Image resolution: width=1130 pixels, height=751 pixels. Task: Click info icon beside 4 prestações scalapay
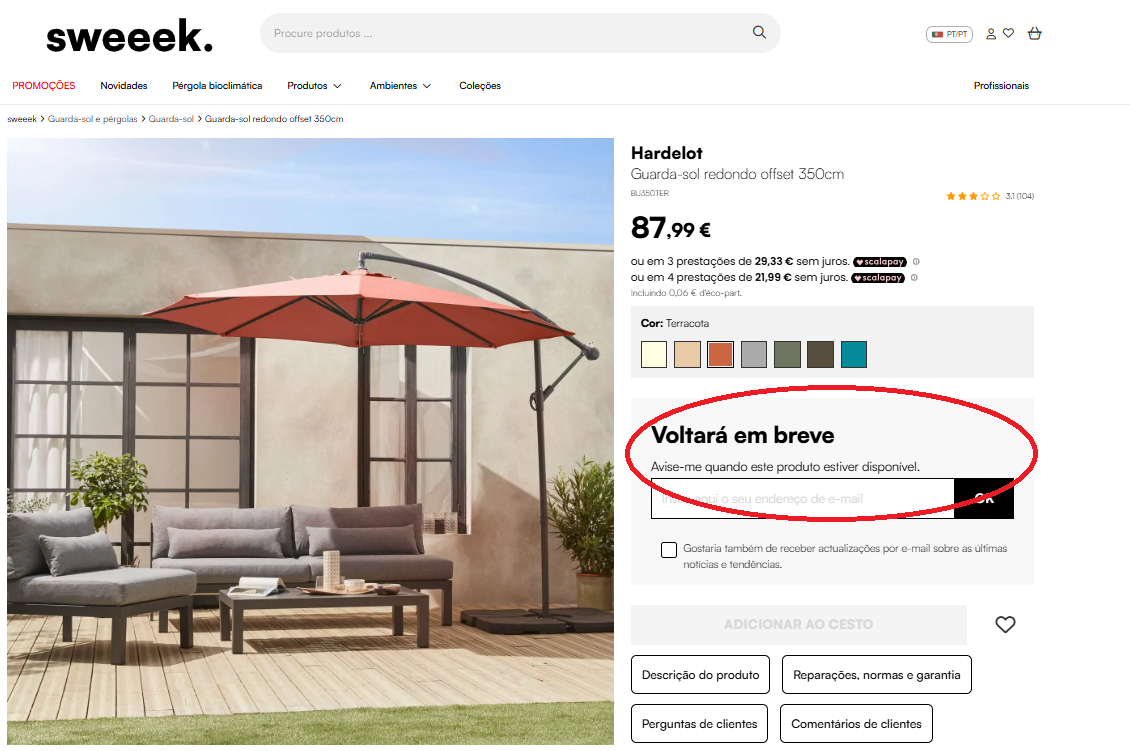click(x=914, y=277)
